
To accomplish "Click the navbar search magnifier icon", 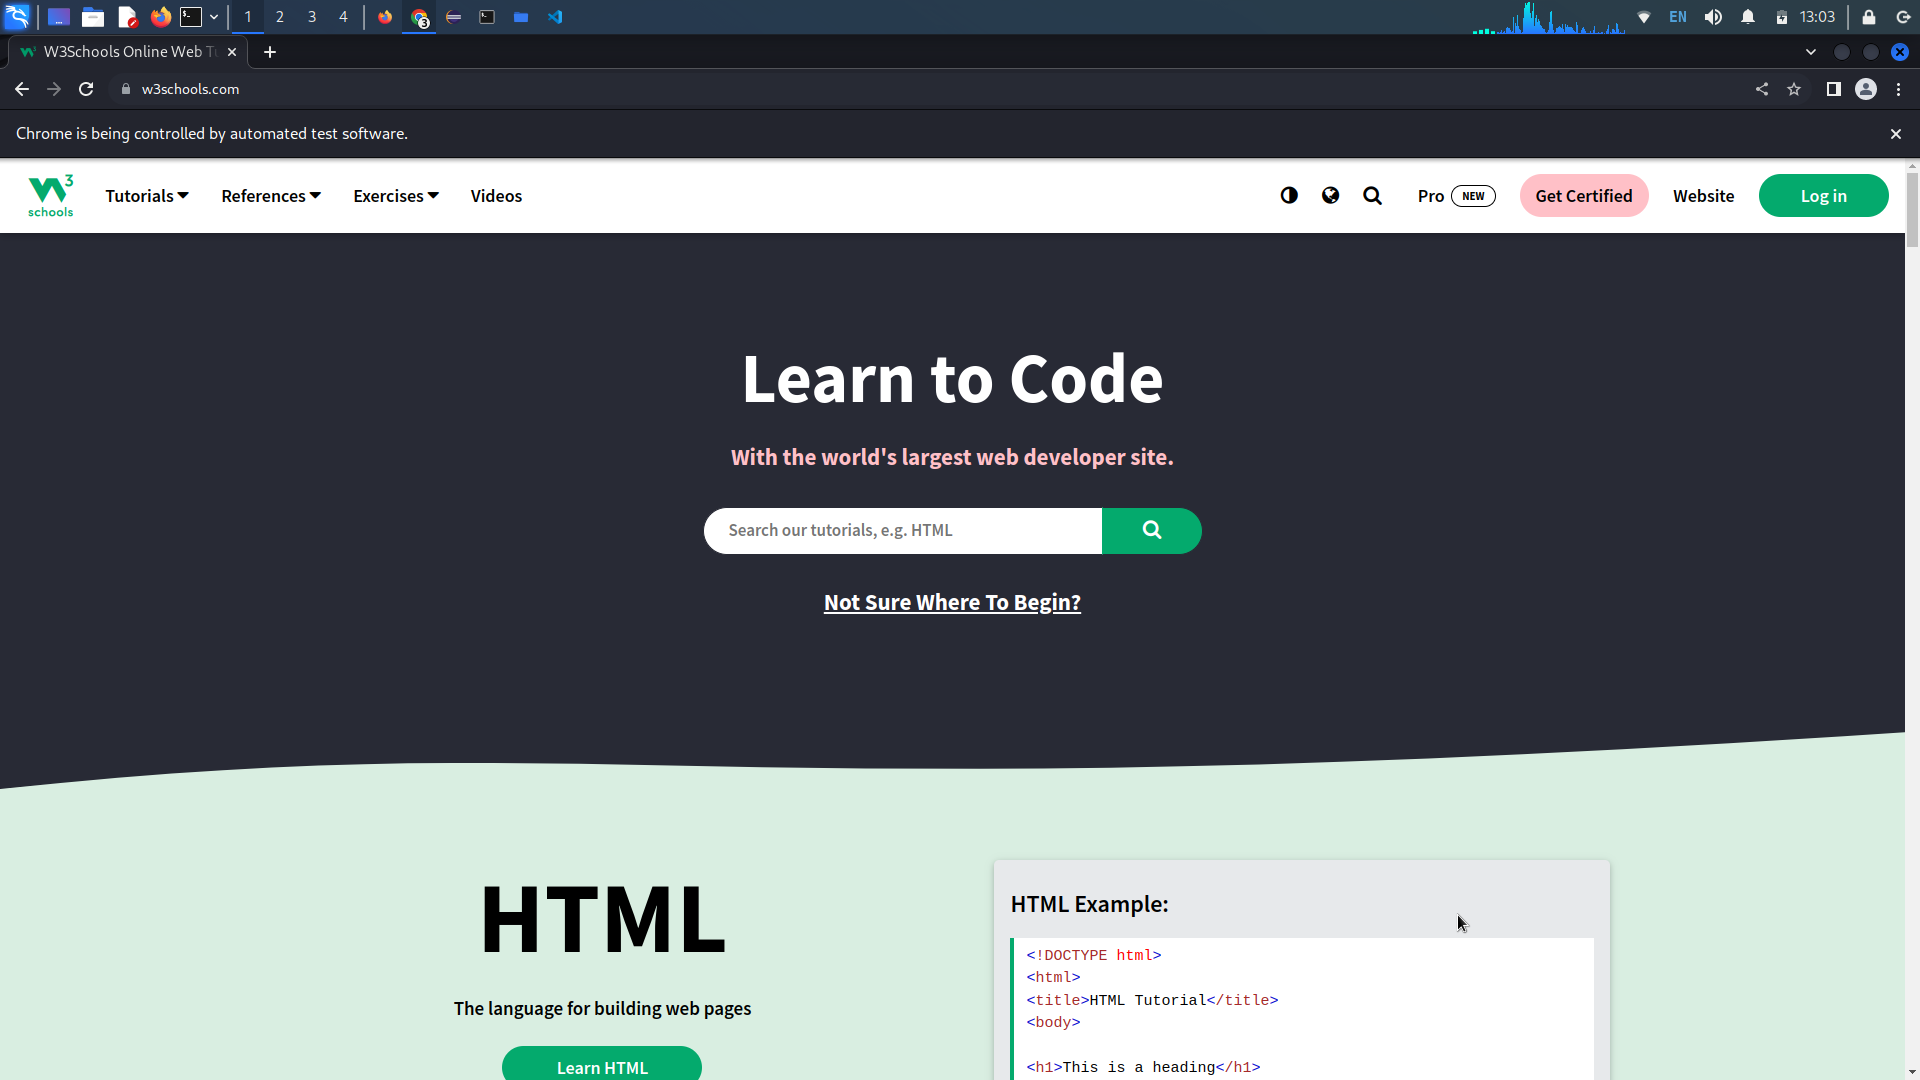I will (1372, 196).
